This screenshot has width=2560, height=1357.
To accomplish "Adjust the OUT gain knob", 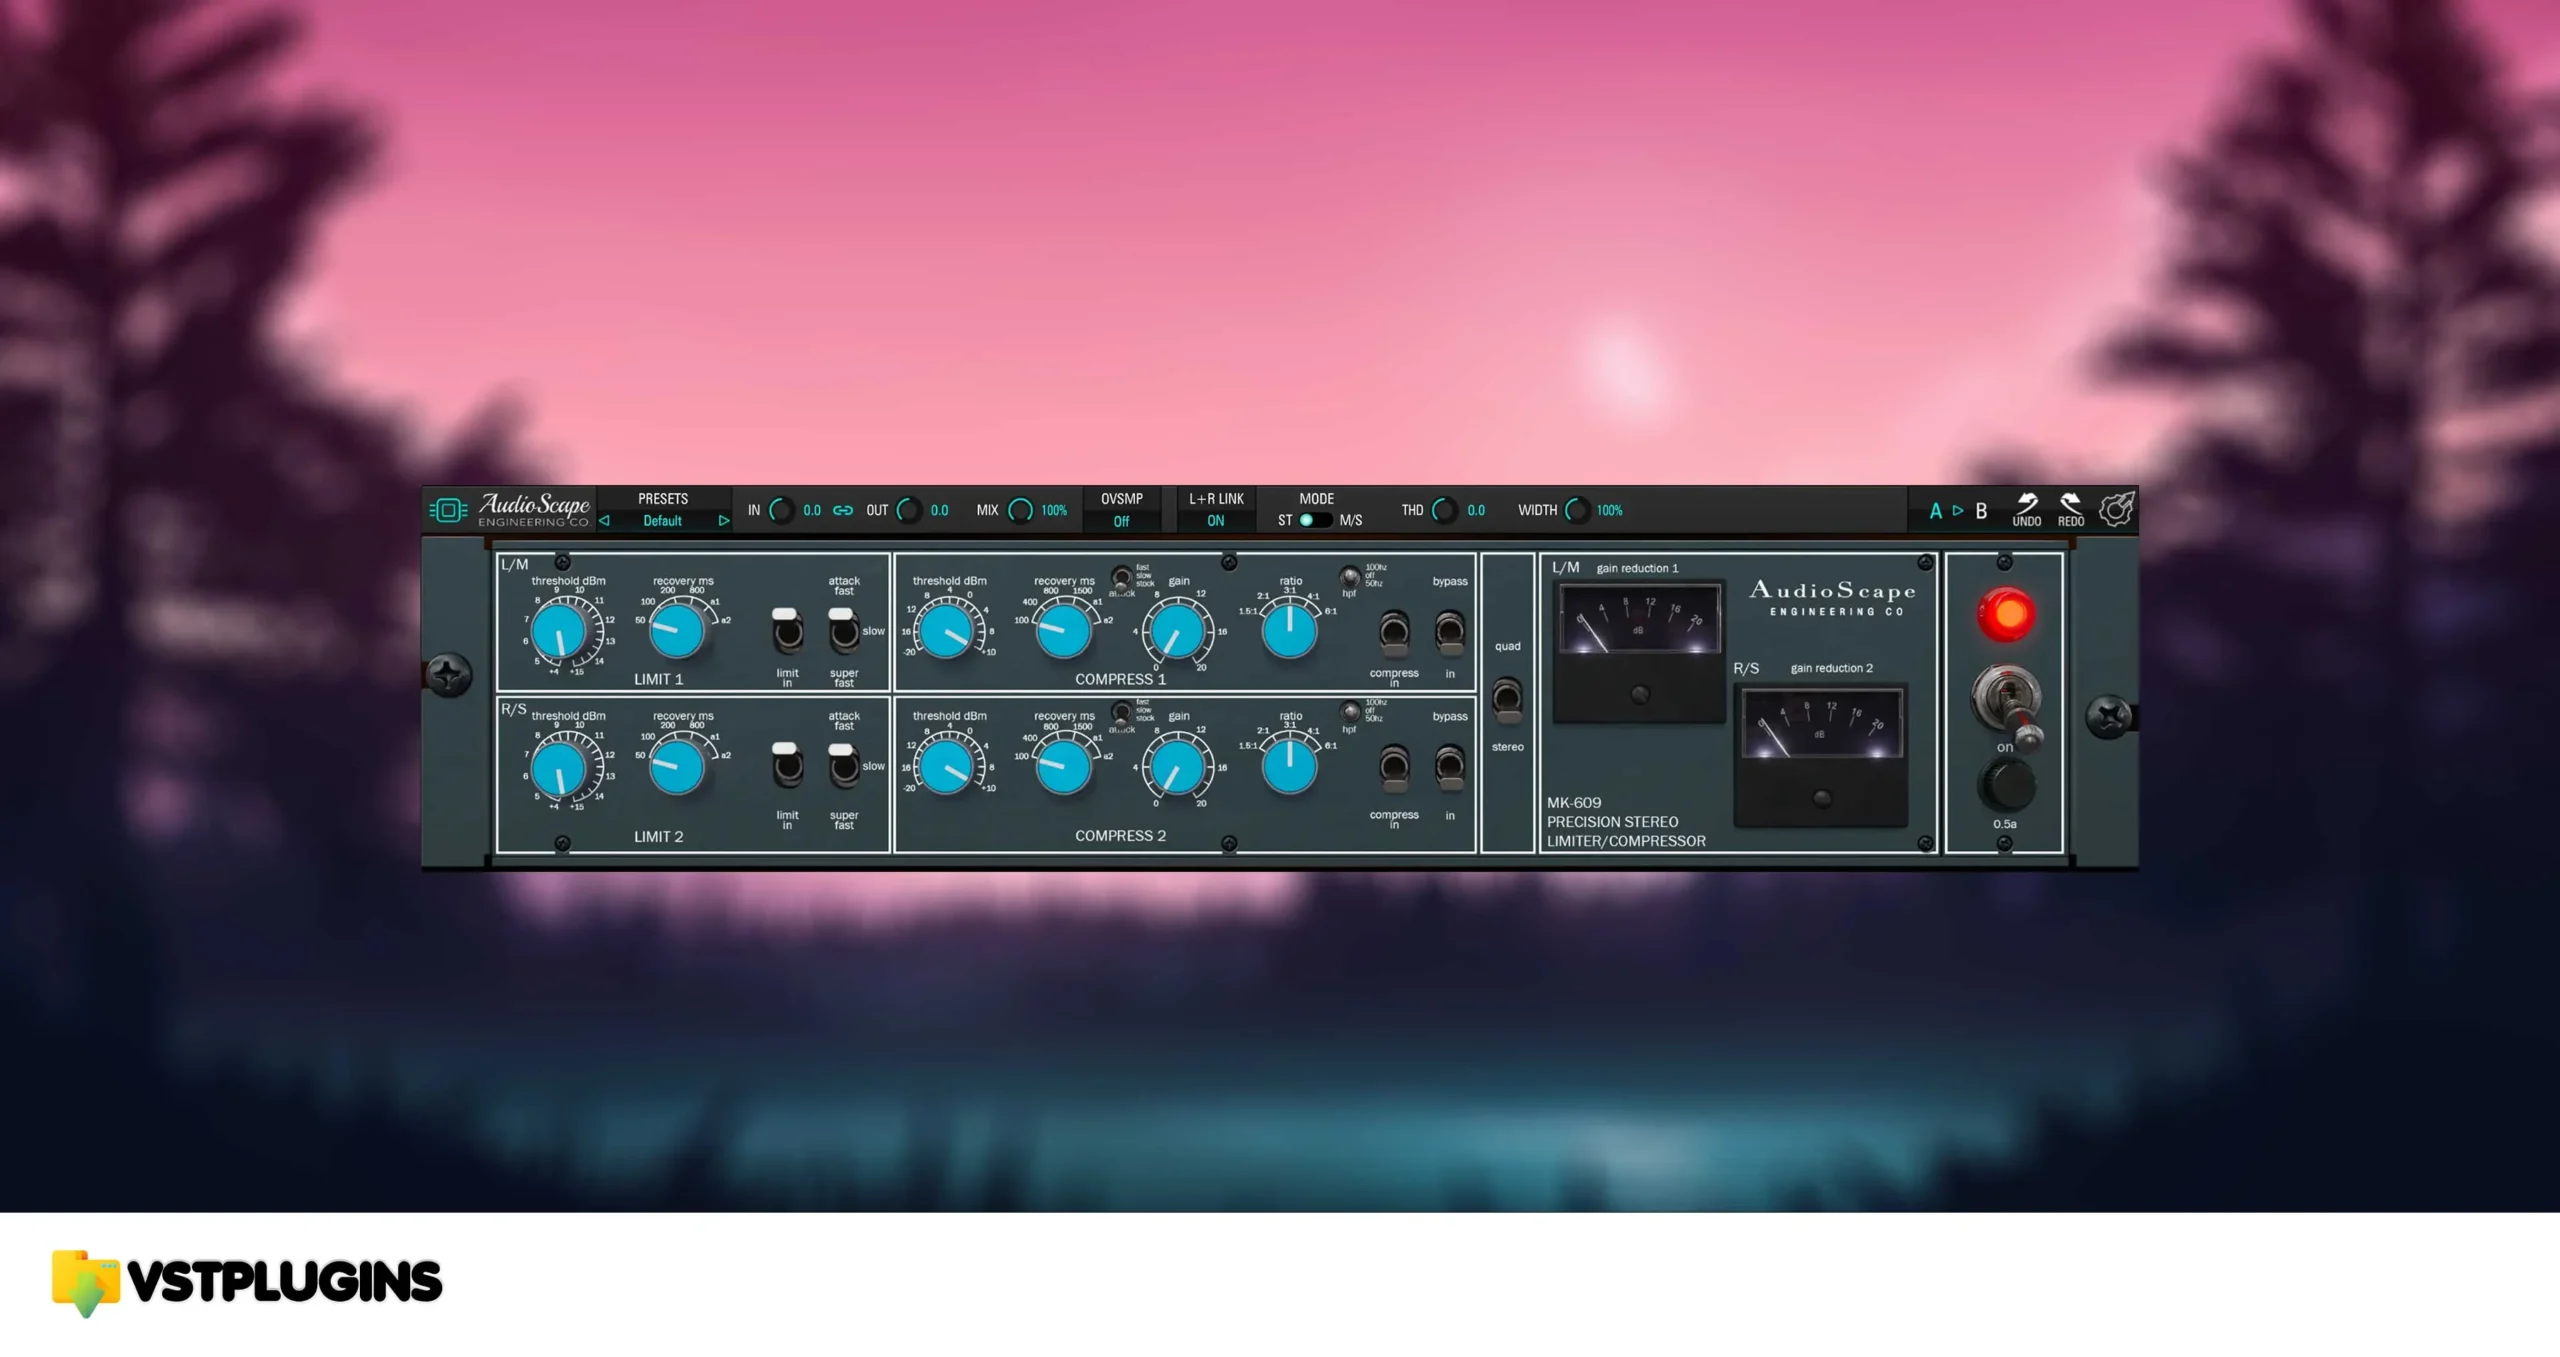I will [908, 510].
